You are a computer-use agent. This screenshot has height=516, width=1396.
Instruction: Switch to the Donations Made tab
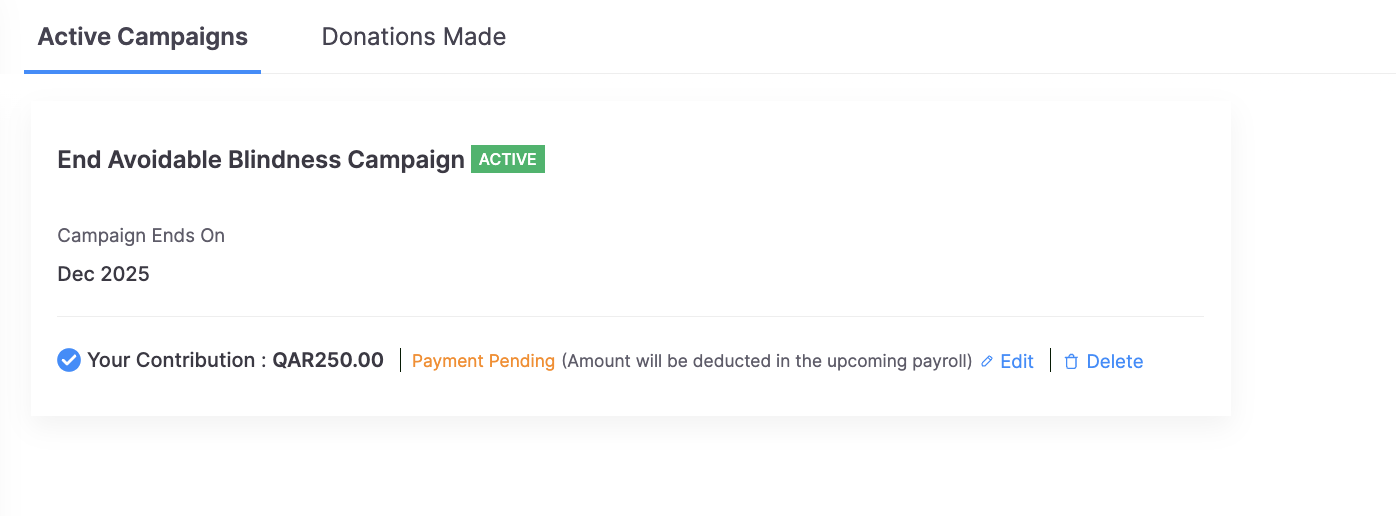pos(413,37)
